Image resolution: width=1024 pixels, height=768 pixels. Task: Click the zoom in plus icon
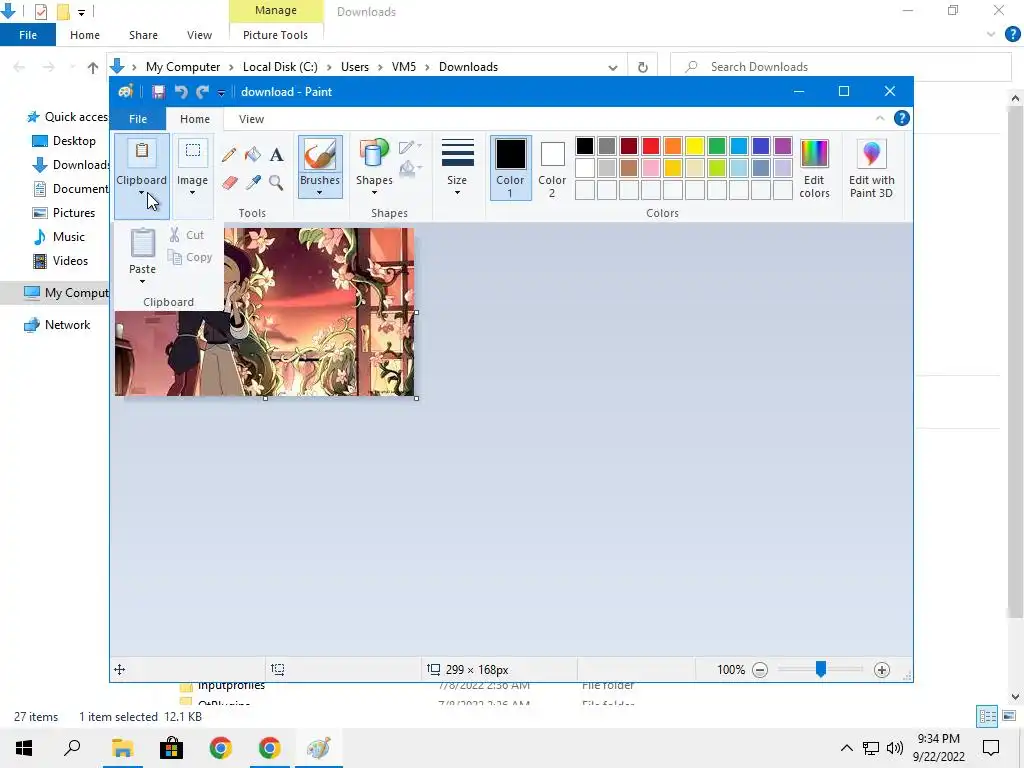click(882, 669)
